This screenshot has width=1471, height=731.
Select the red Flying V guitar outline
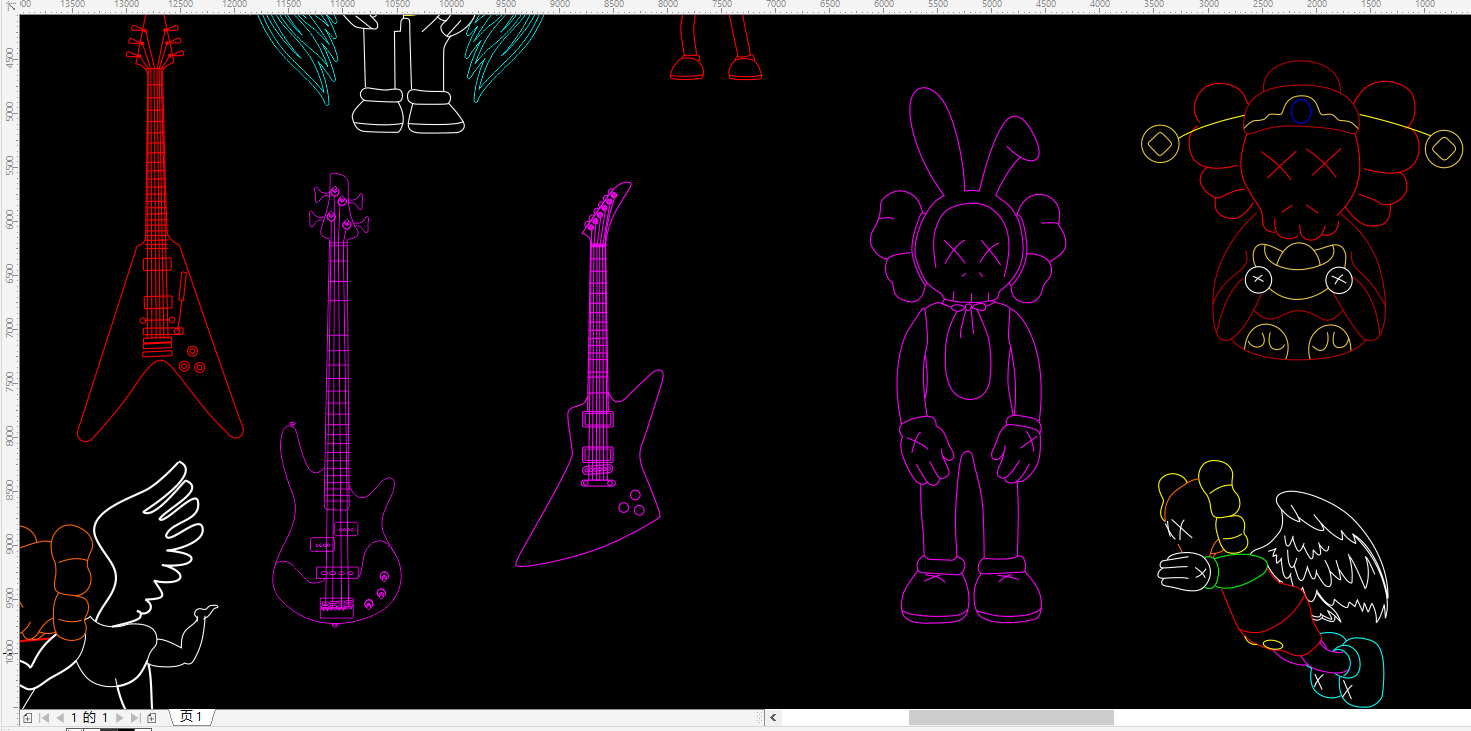[160, 228]
